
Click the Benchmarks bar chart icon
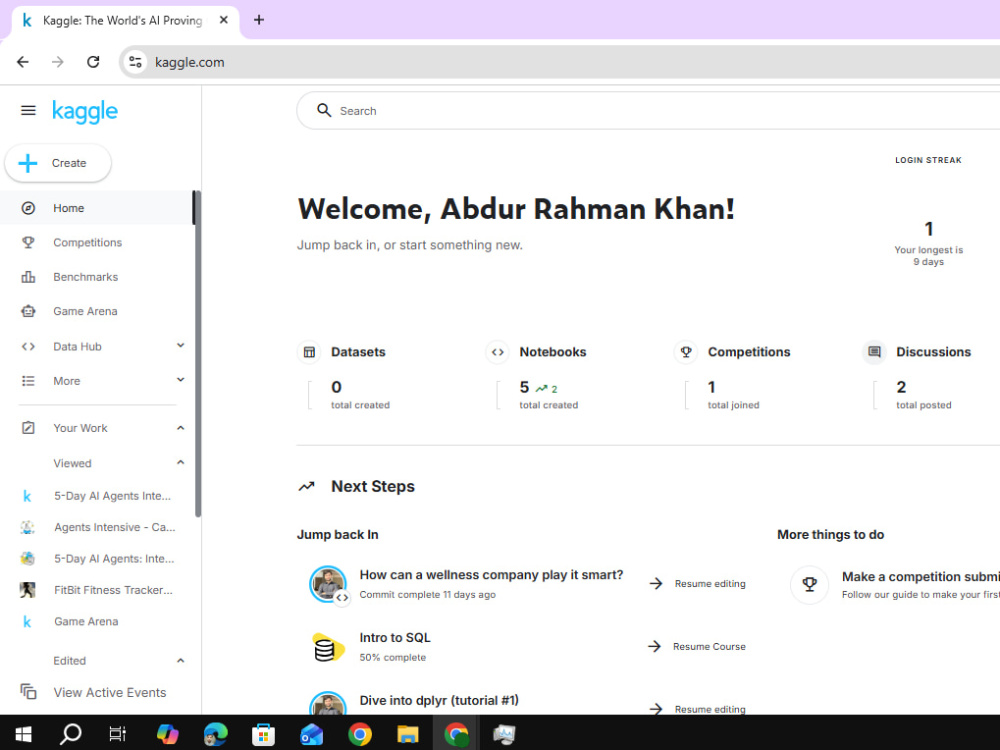coord(28,277)
